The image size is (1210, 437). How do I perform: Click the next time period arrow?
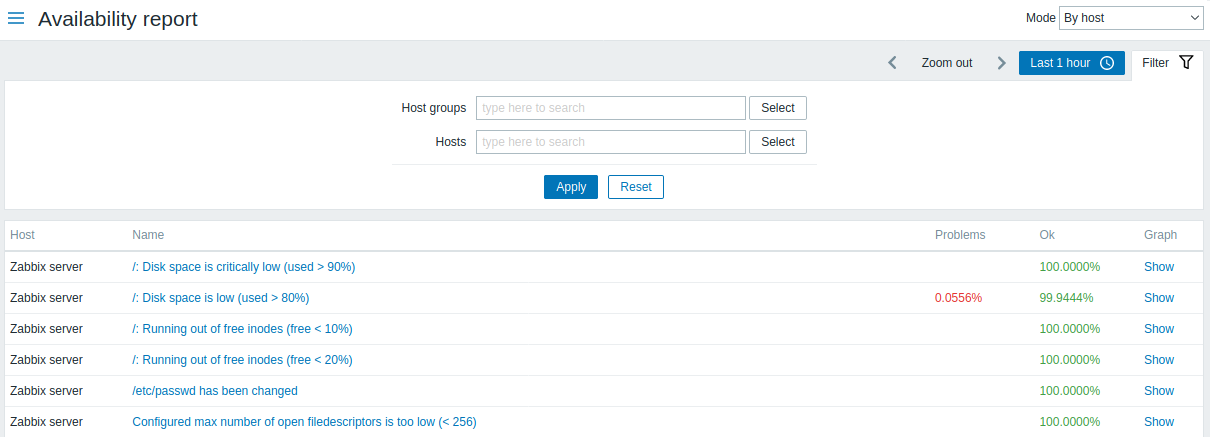[1001, 63]
